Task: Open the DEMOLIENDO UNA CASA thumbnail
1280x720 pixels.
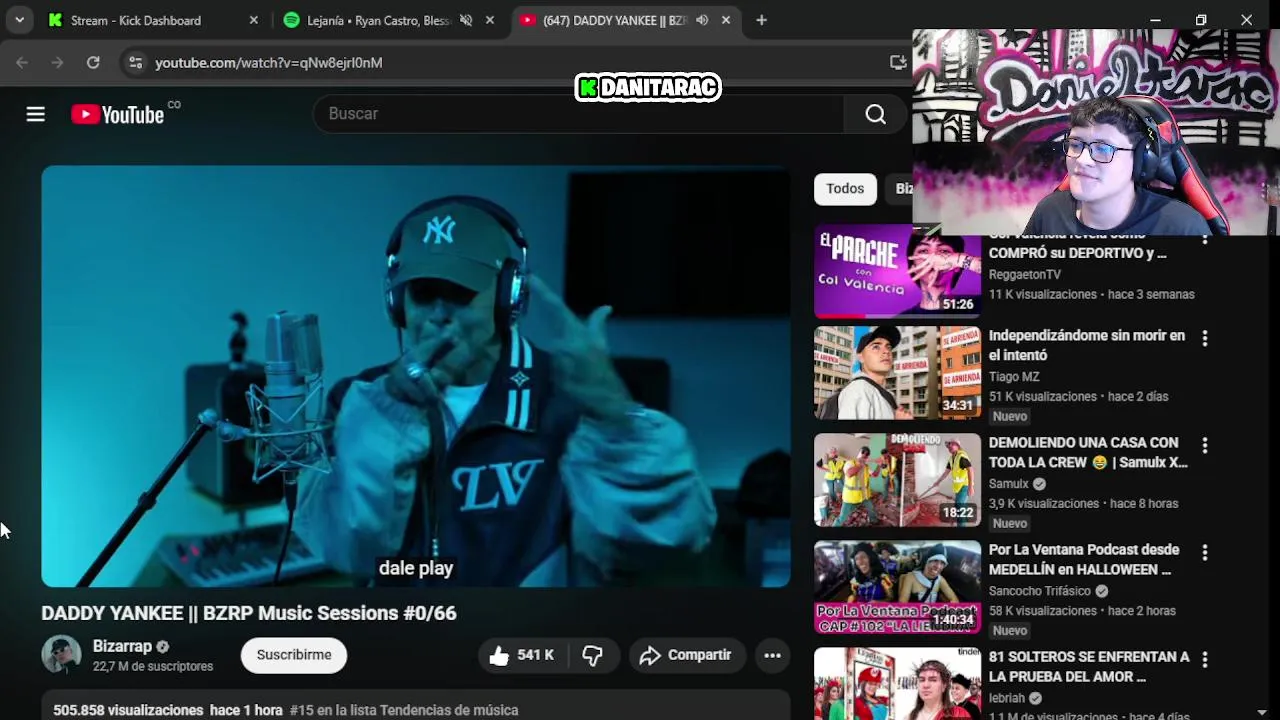Action: click(898, 480)
